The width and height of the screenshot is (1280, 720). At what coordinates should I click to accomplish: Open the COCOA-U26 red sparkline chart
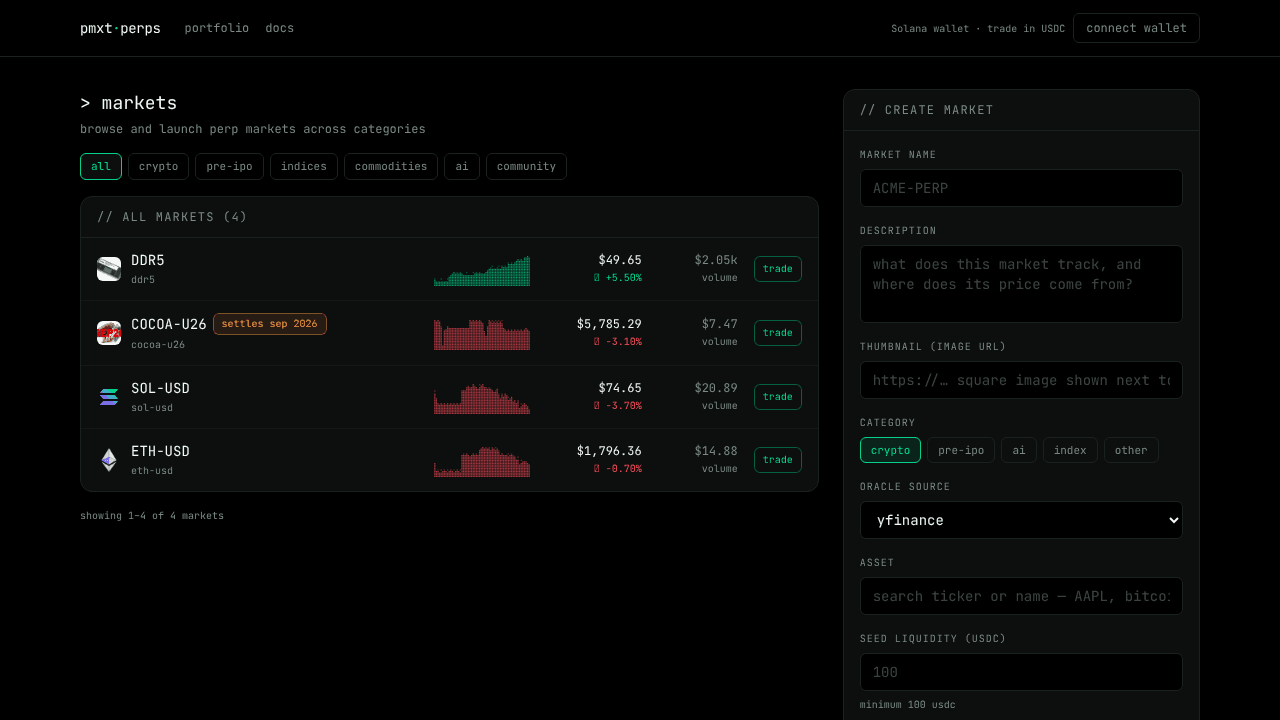click(x=482, y=334)
